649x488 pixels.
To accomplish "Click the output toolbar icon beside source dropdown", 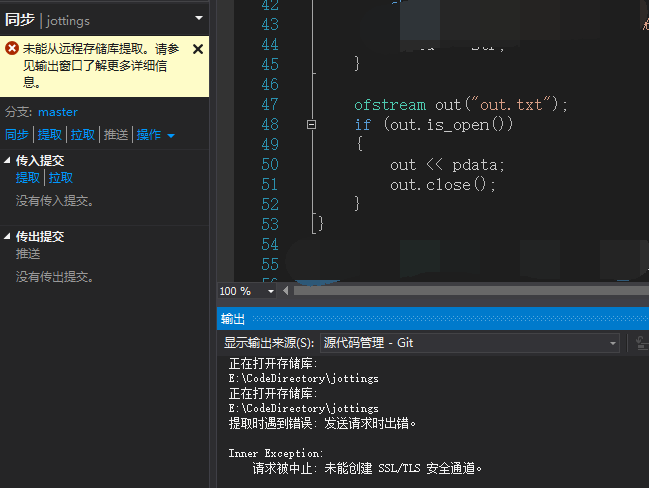I will click(x=642, y=343).
